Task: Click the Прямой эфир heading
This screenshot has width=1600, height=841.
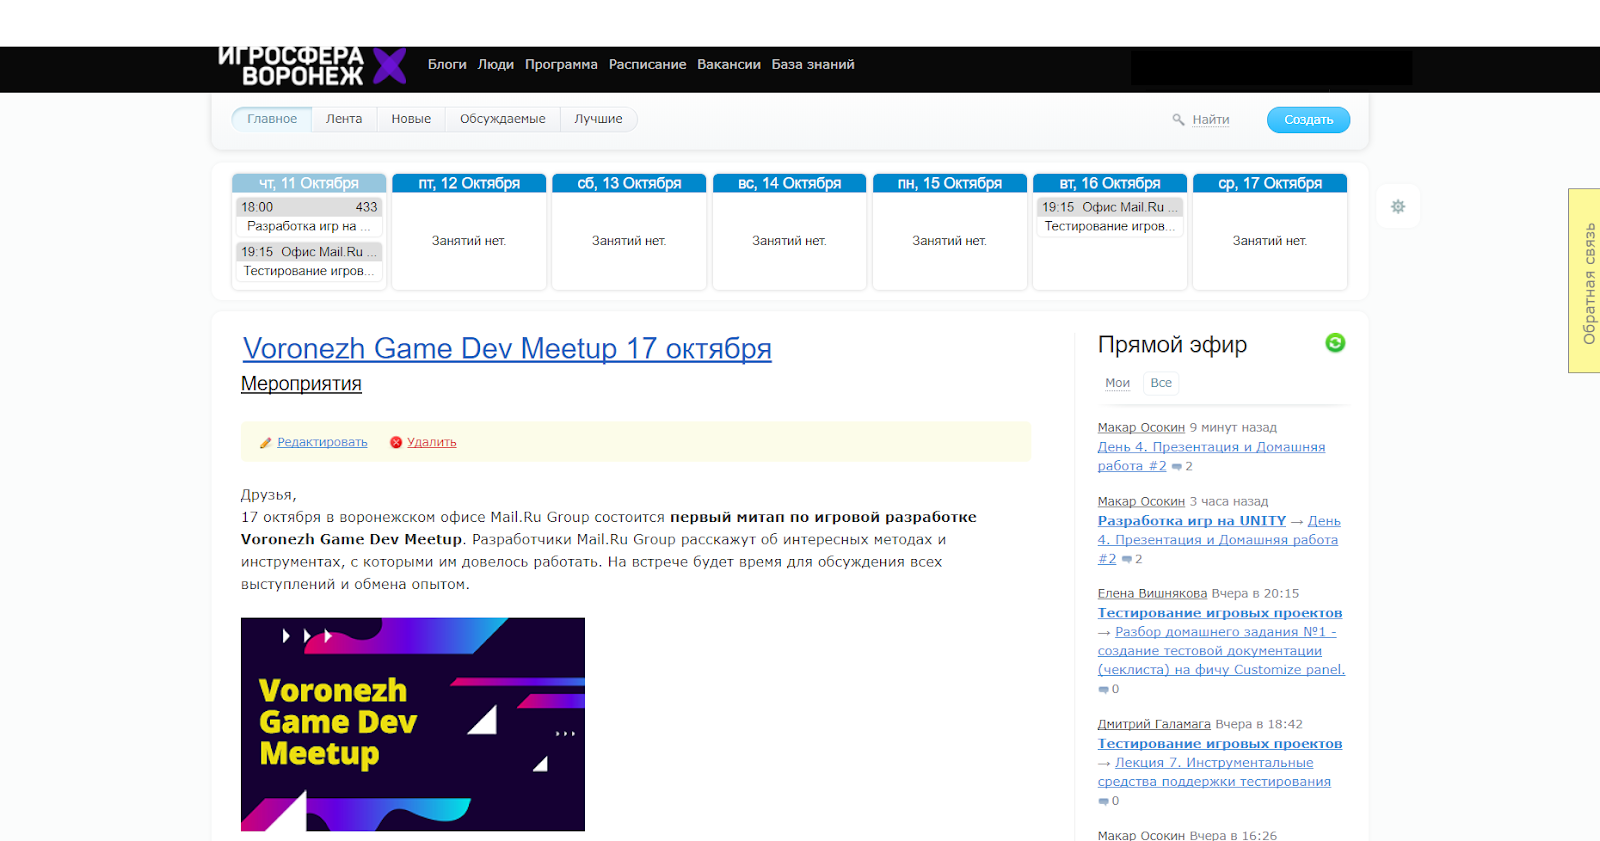Action: 1172,345
